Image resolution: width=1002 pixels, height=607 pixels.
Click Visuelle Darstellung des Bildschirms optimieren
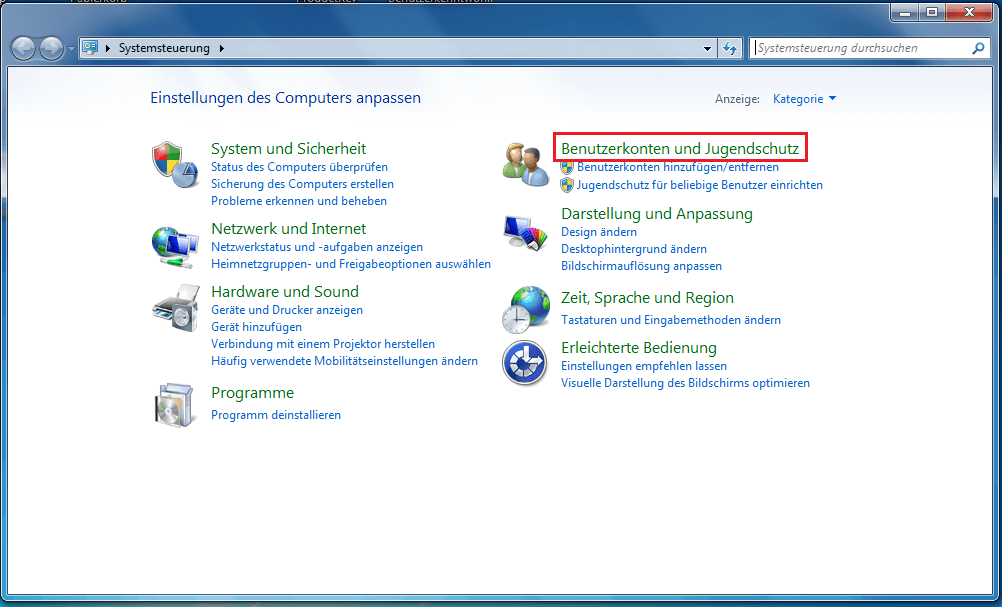point(686,383)
